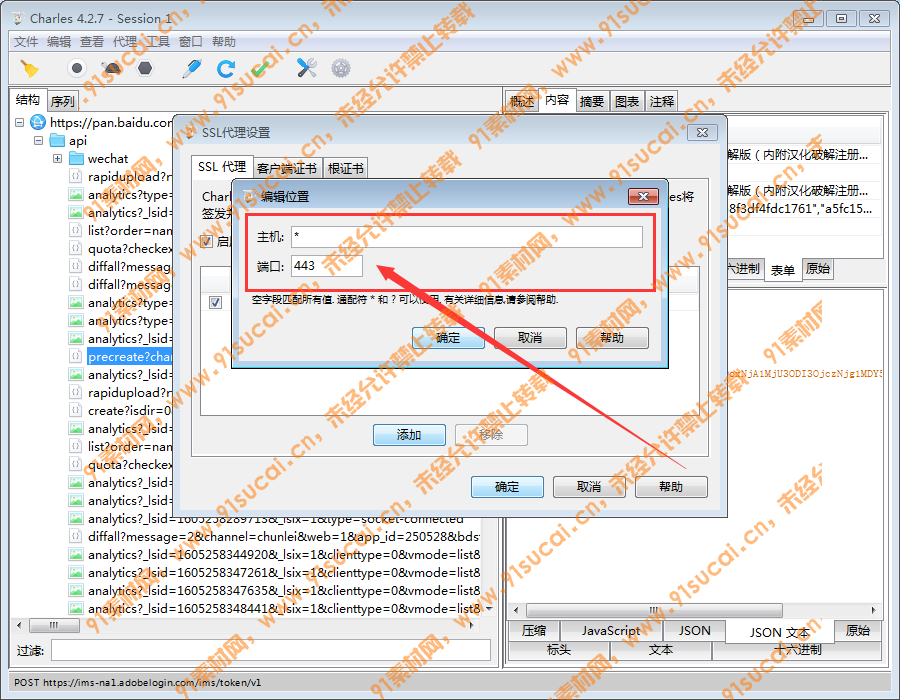Compose a request with the pen icon
The height and width of the screenshot is (700, 900).
pyautogui.click(x=192, y=69)
